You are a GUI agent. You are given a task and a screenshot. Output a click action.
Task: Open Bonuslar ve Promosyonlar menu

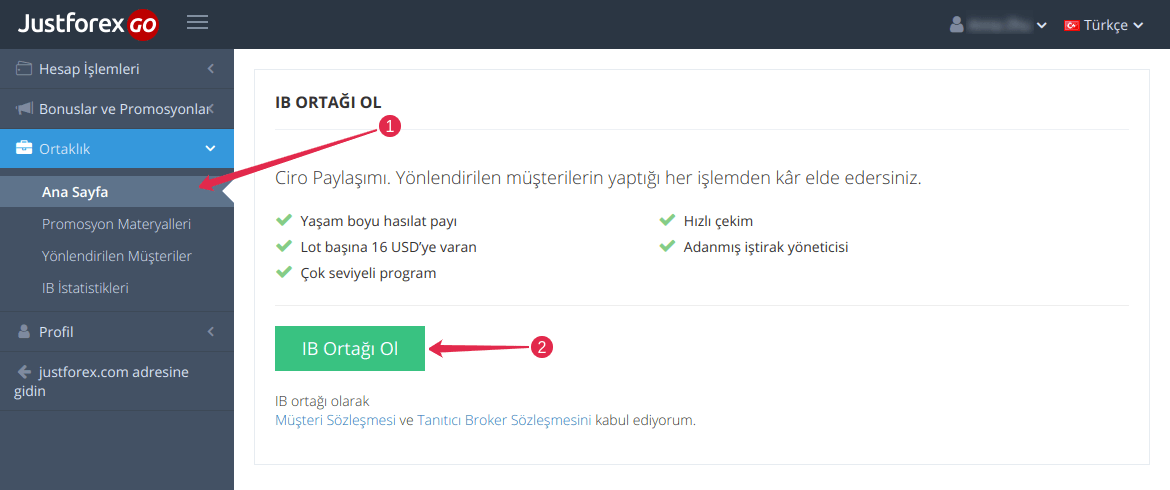click(117, 109)
